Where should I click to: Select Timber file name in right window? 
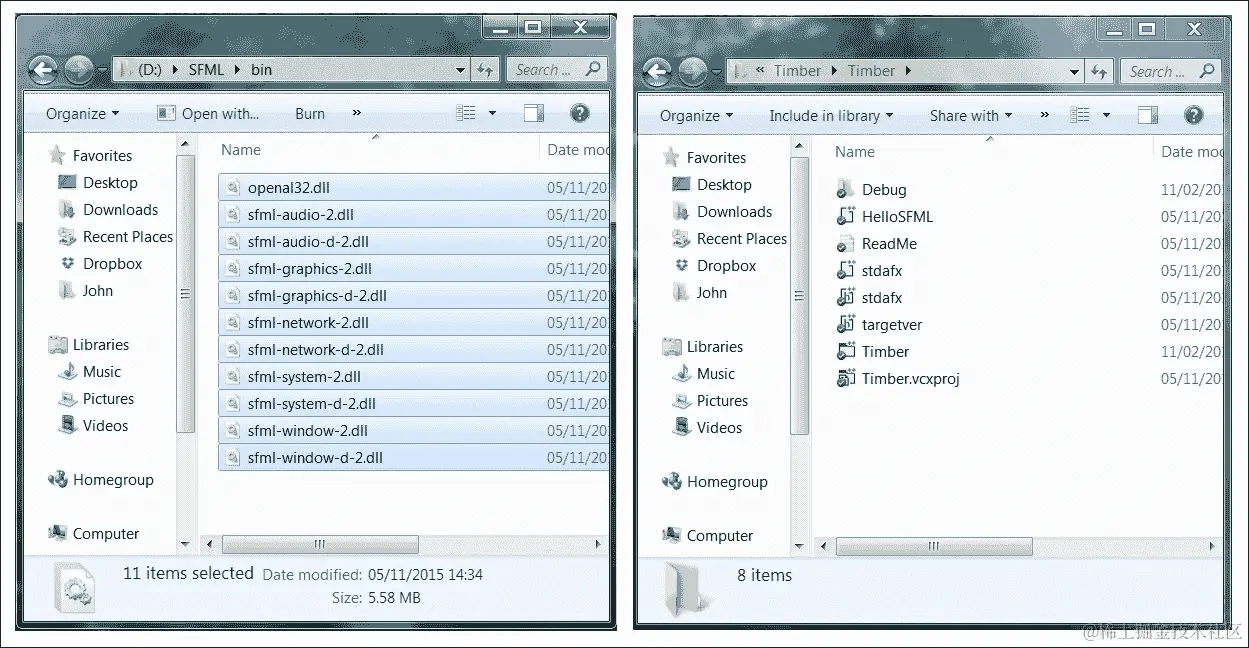886,352
